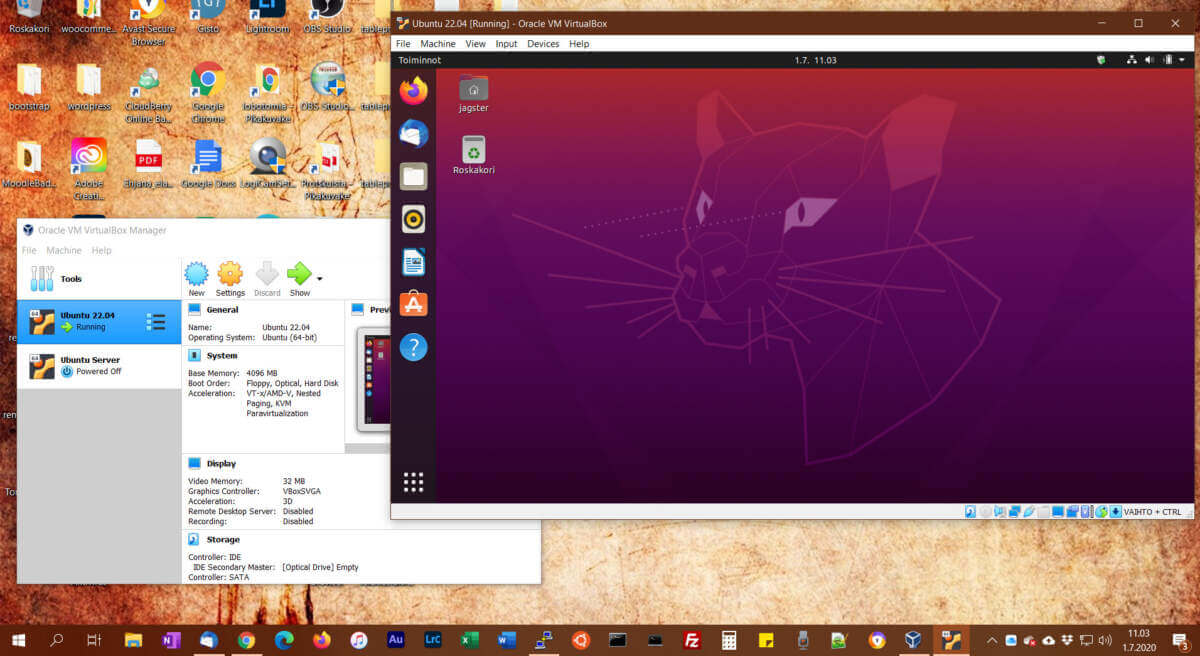Image resolution: width=1200 pixels, height=656 pixels.
Task: Show hidden icons in Windows system tray
Action: point(992,639)
